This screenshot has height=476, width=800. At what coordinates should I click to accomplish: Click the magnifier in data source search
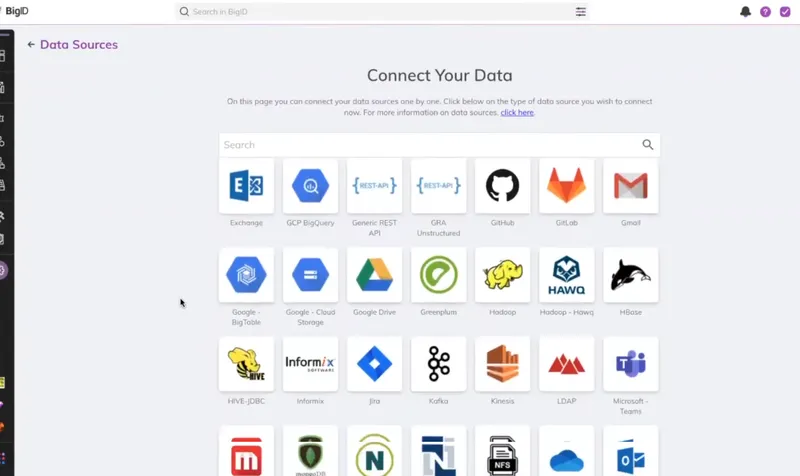point(647,145)
